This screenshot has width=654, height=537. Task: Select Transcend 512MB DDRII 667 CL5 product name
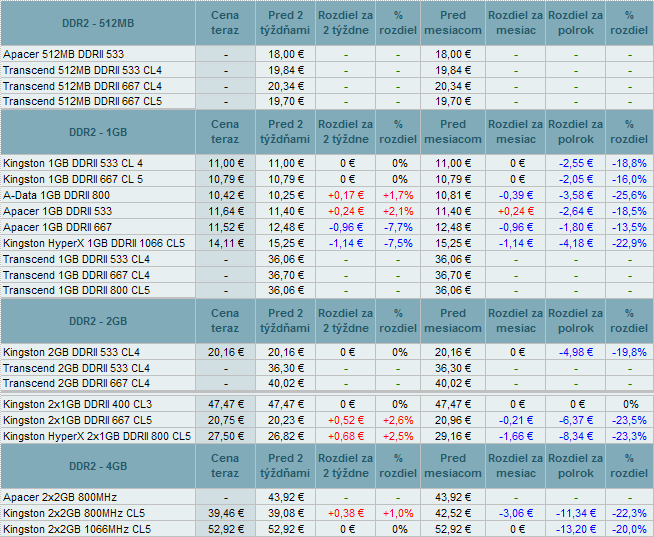82,101
